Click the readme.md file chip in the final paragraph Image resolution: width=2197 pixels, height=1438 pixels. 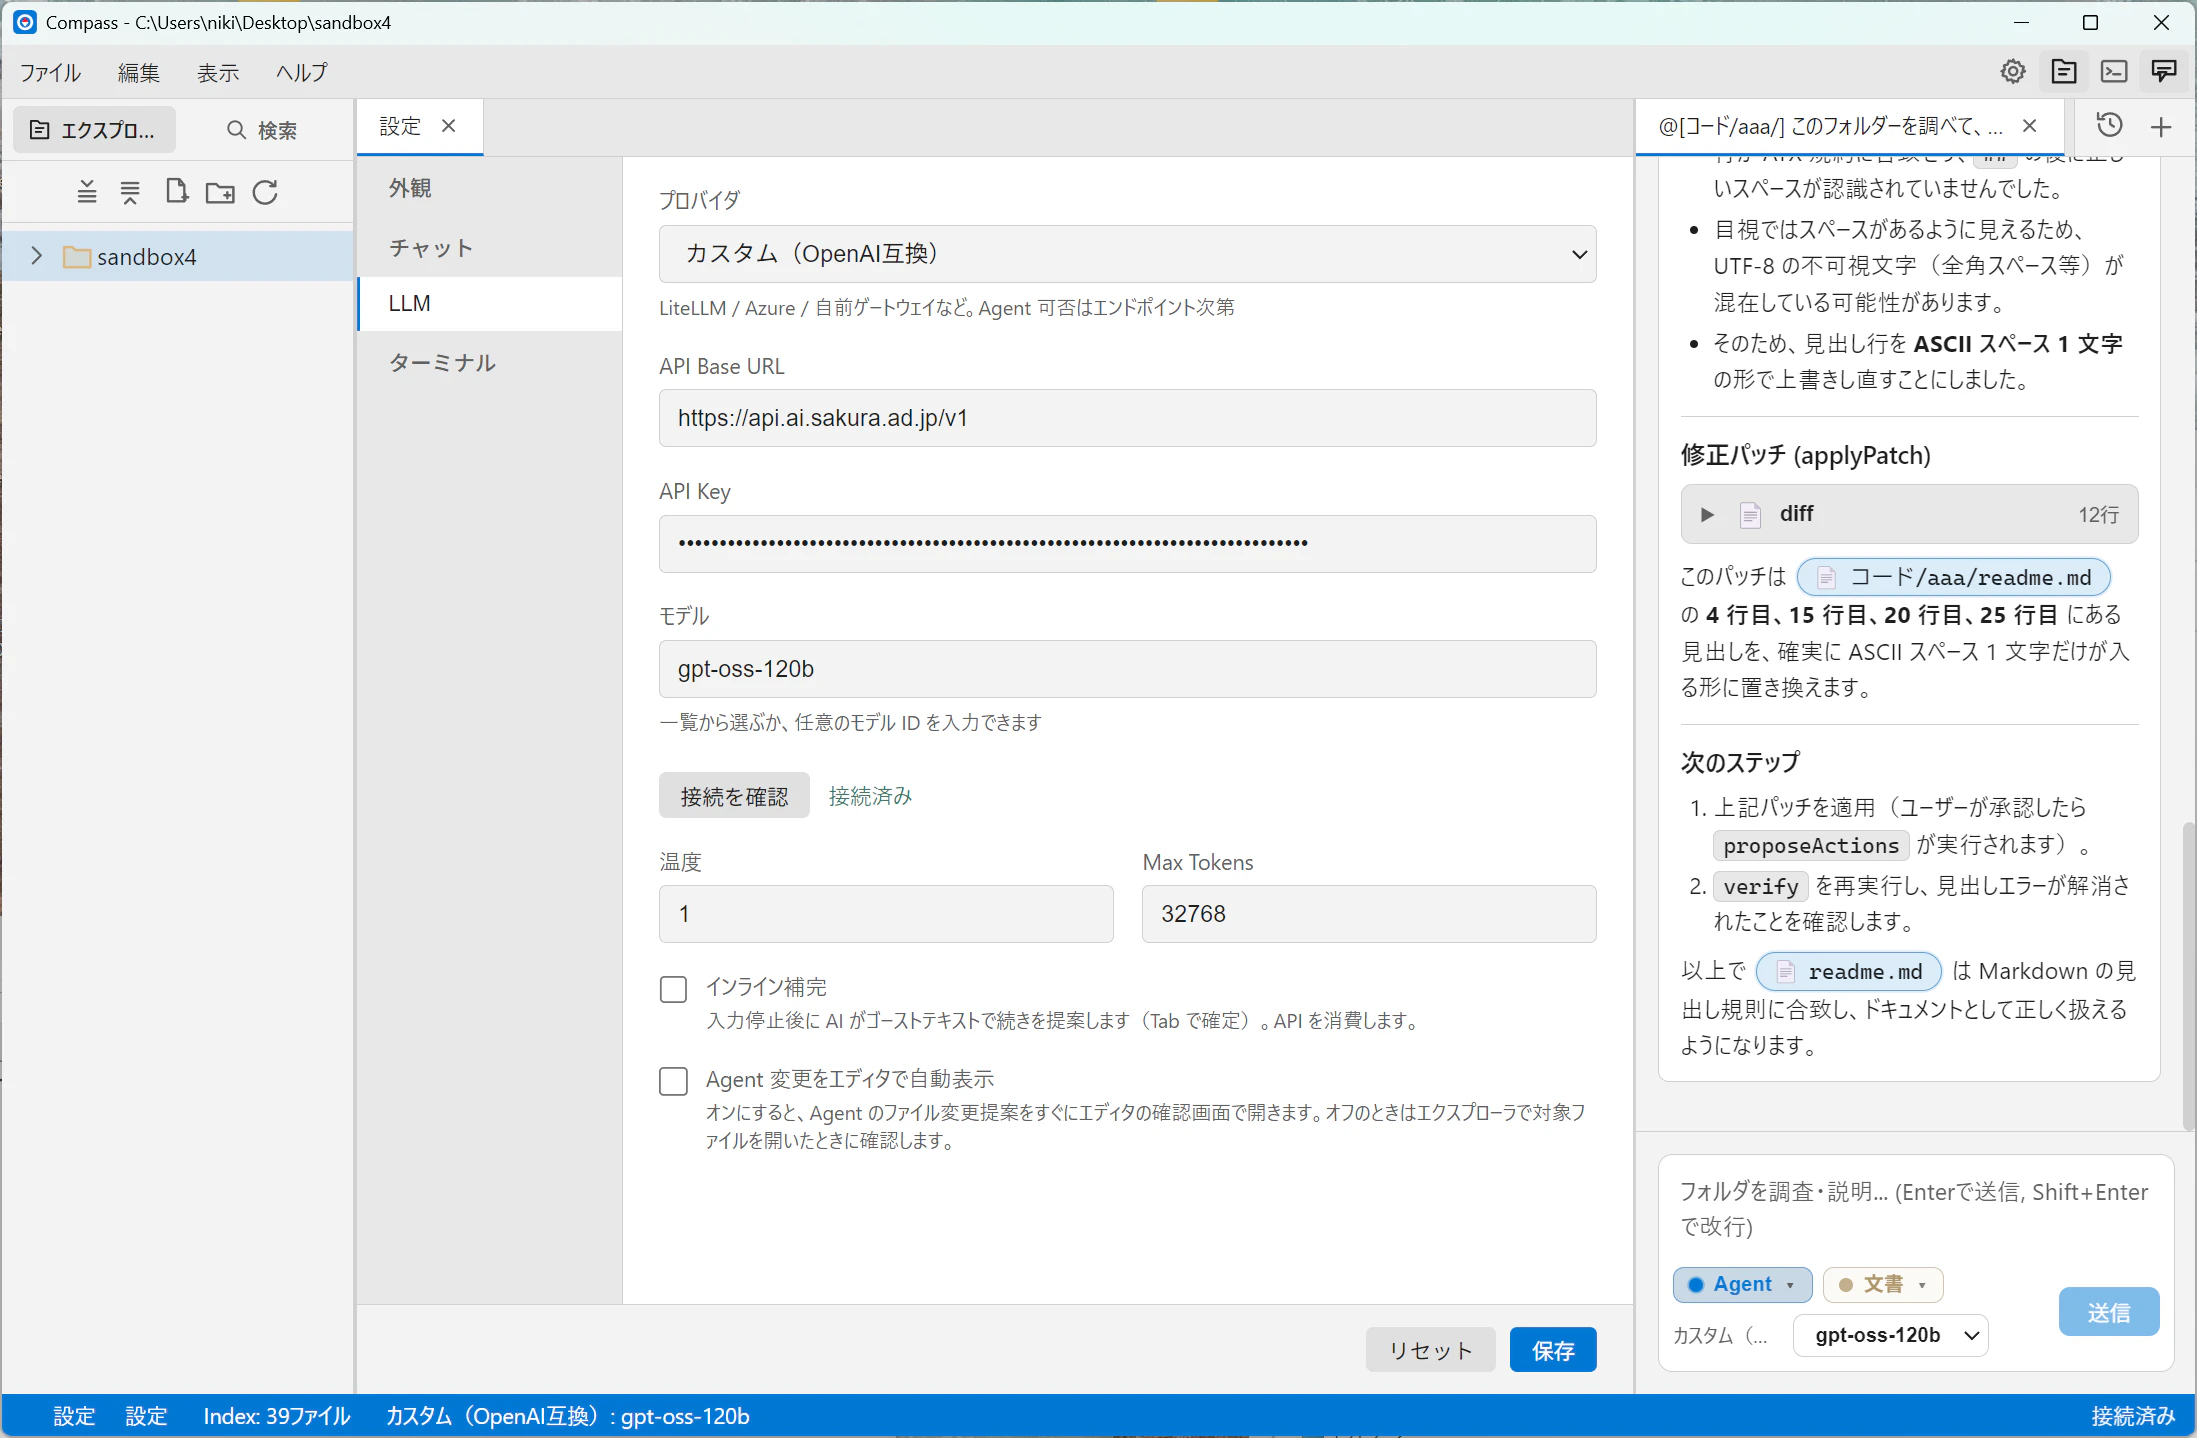coord(1849,971)
